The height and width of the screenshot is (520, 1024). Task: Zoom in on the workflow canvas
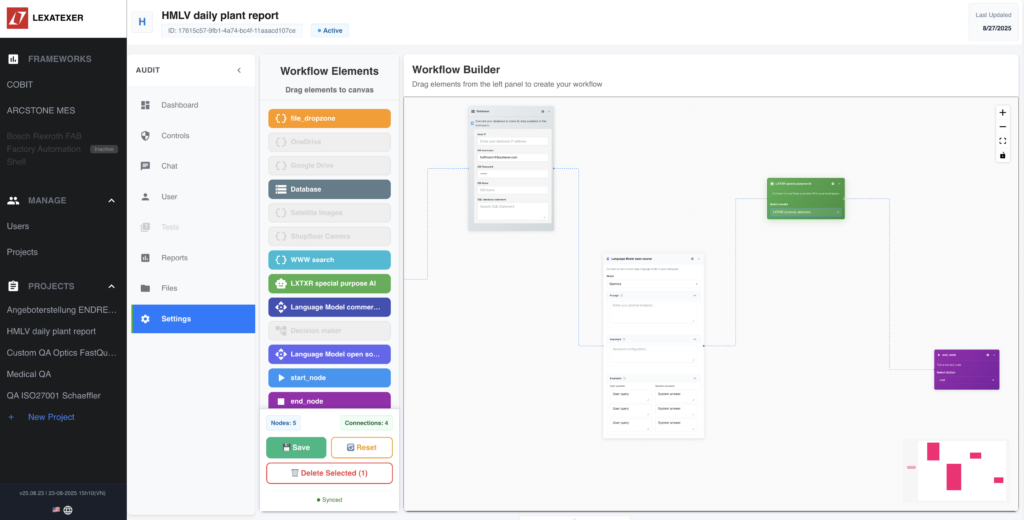pos(1003,112)
